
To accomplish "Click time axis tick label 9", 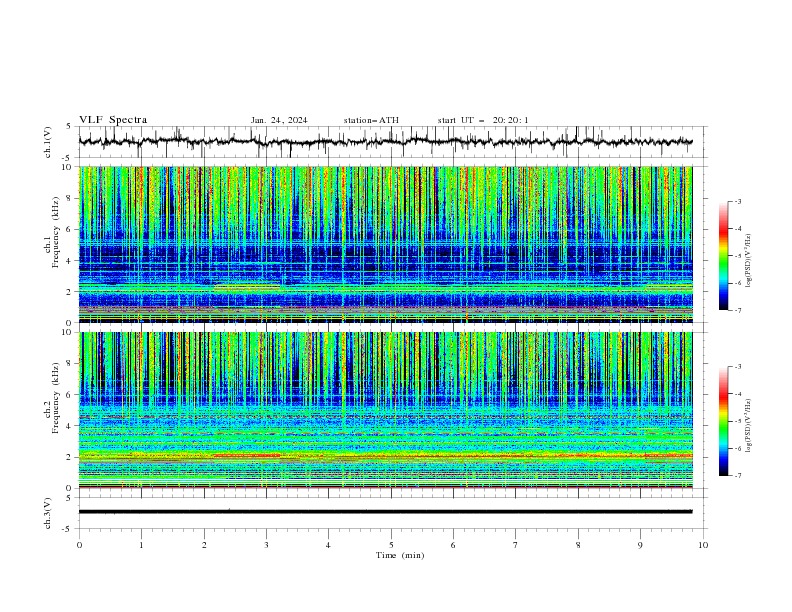I will tap(640, 545).
